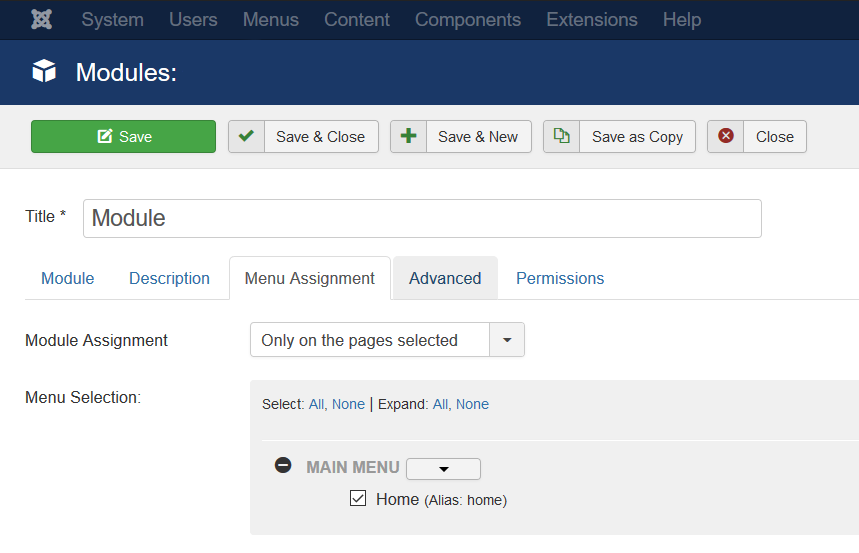
Task: Click the Save & New plus icon
Action: [x=408, y=137]
